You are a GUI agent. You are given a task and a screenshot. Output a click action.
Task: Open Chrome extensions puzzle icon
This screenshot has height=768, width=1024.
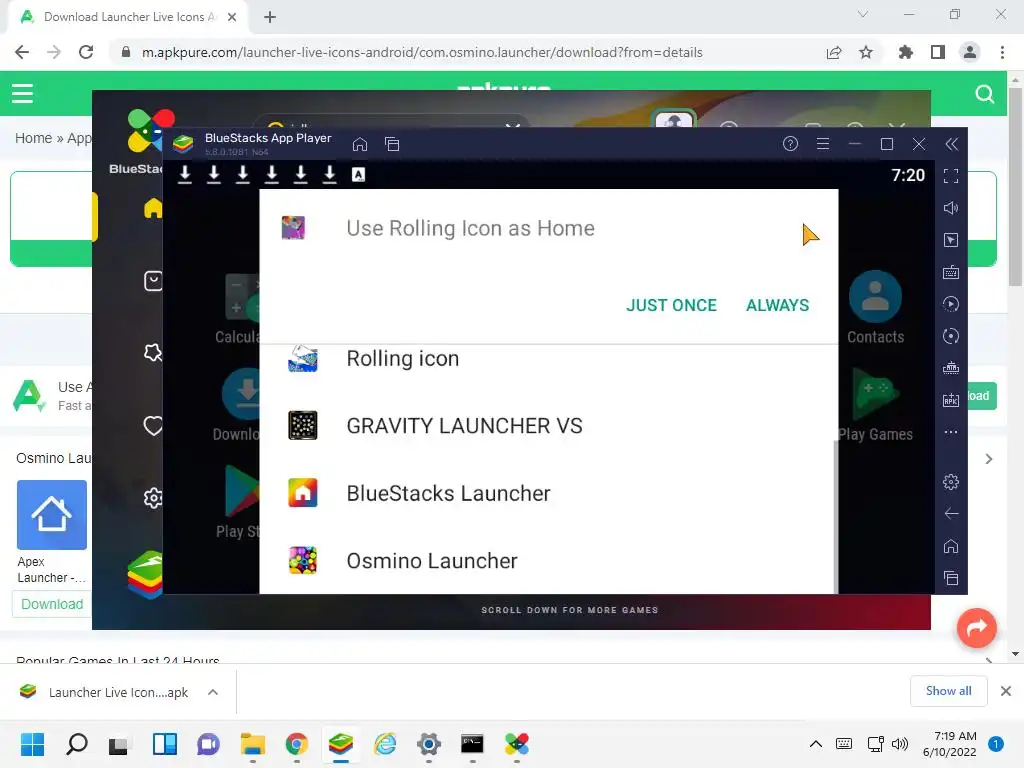coord(906,52)
